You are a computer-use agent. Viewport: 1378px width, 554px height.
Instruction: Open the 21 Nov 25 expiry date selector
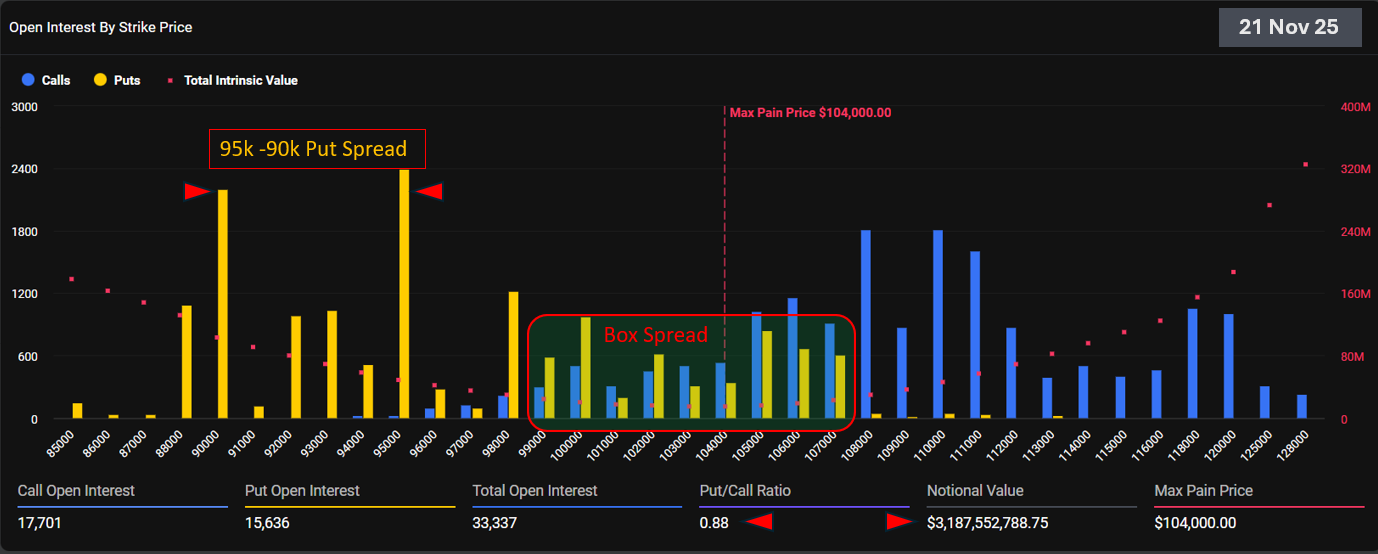pos(1289,27)
